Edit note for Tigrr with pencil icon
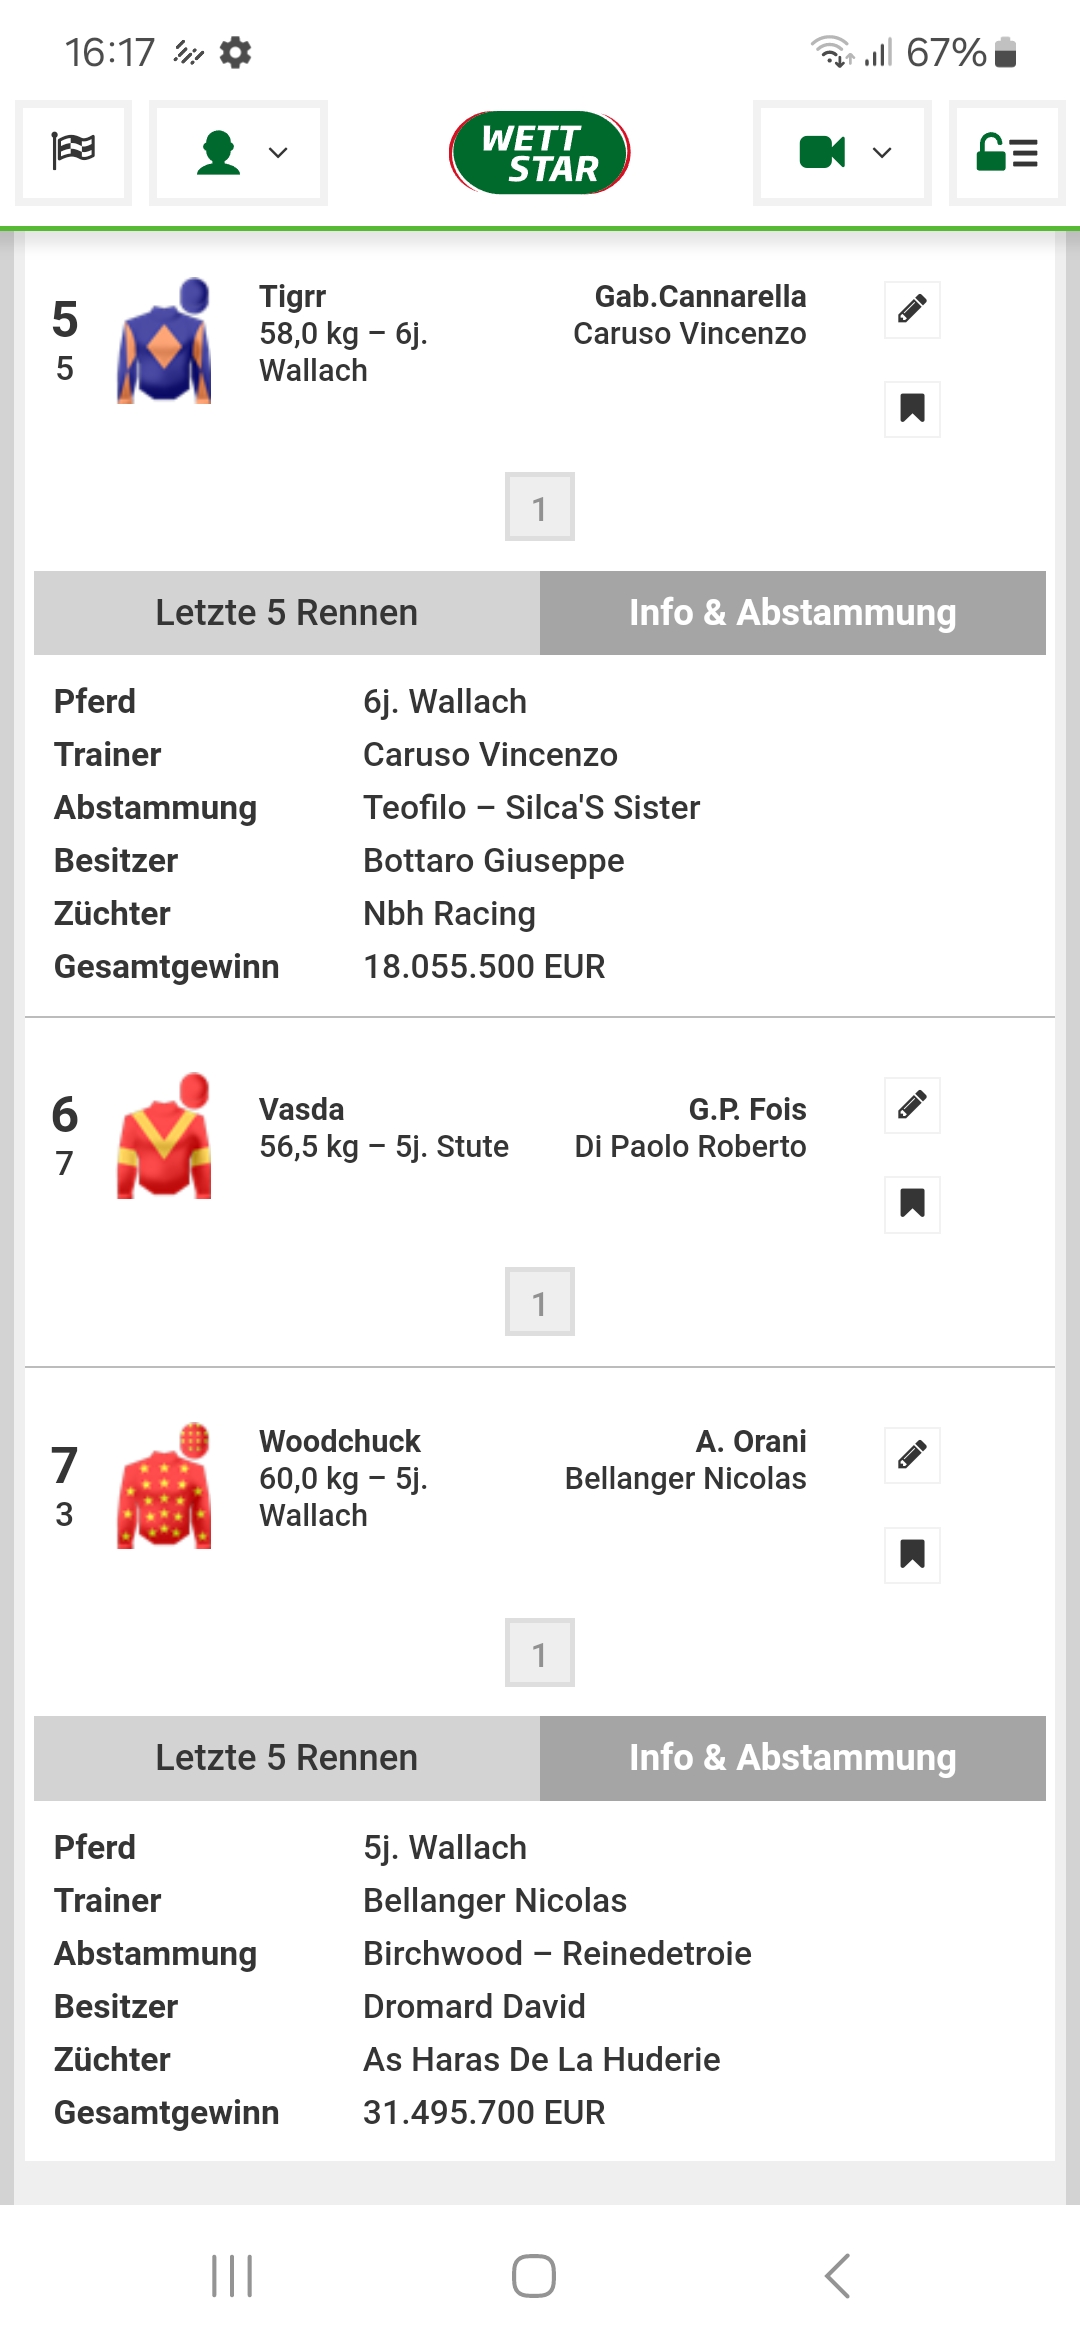1080x2340 pixels. tap(912, 310)
